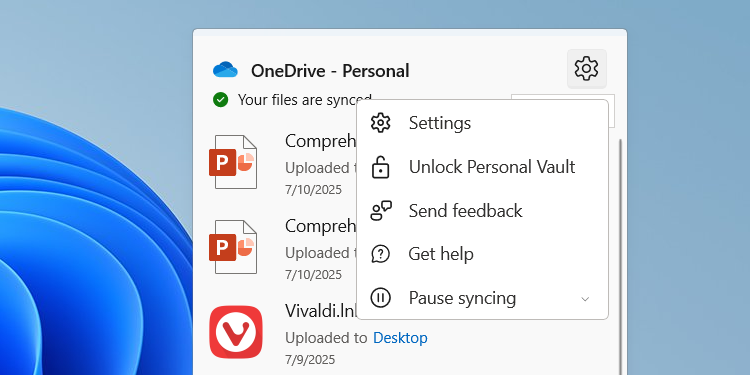Click the question mark help icon
The height and width of the screenshot is (375, 750).
(381, 254)
